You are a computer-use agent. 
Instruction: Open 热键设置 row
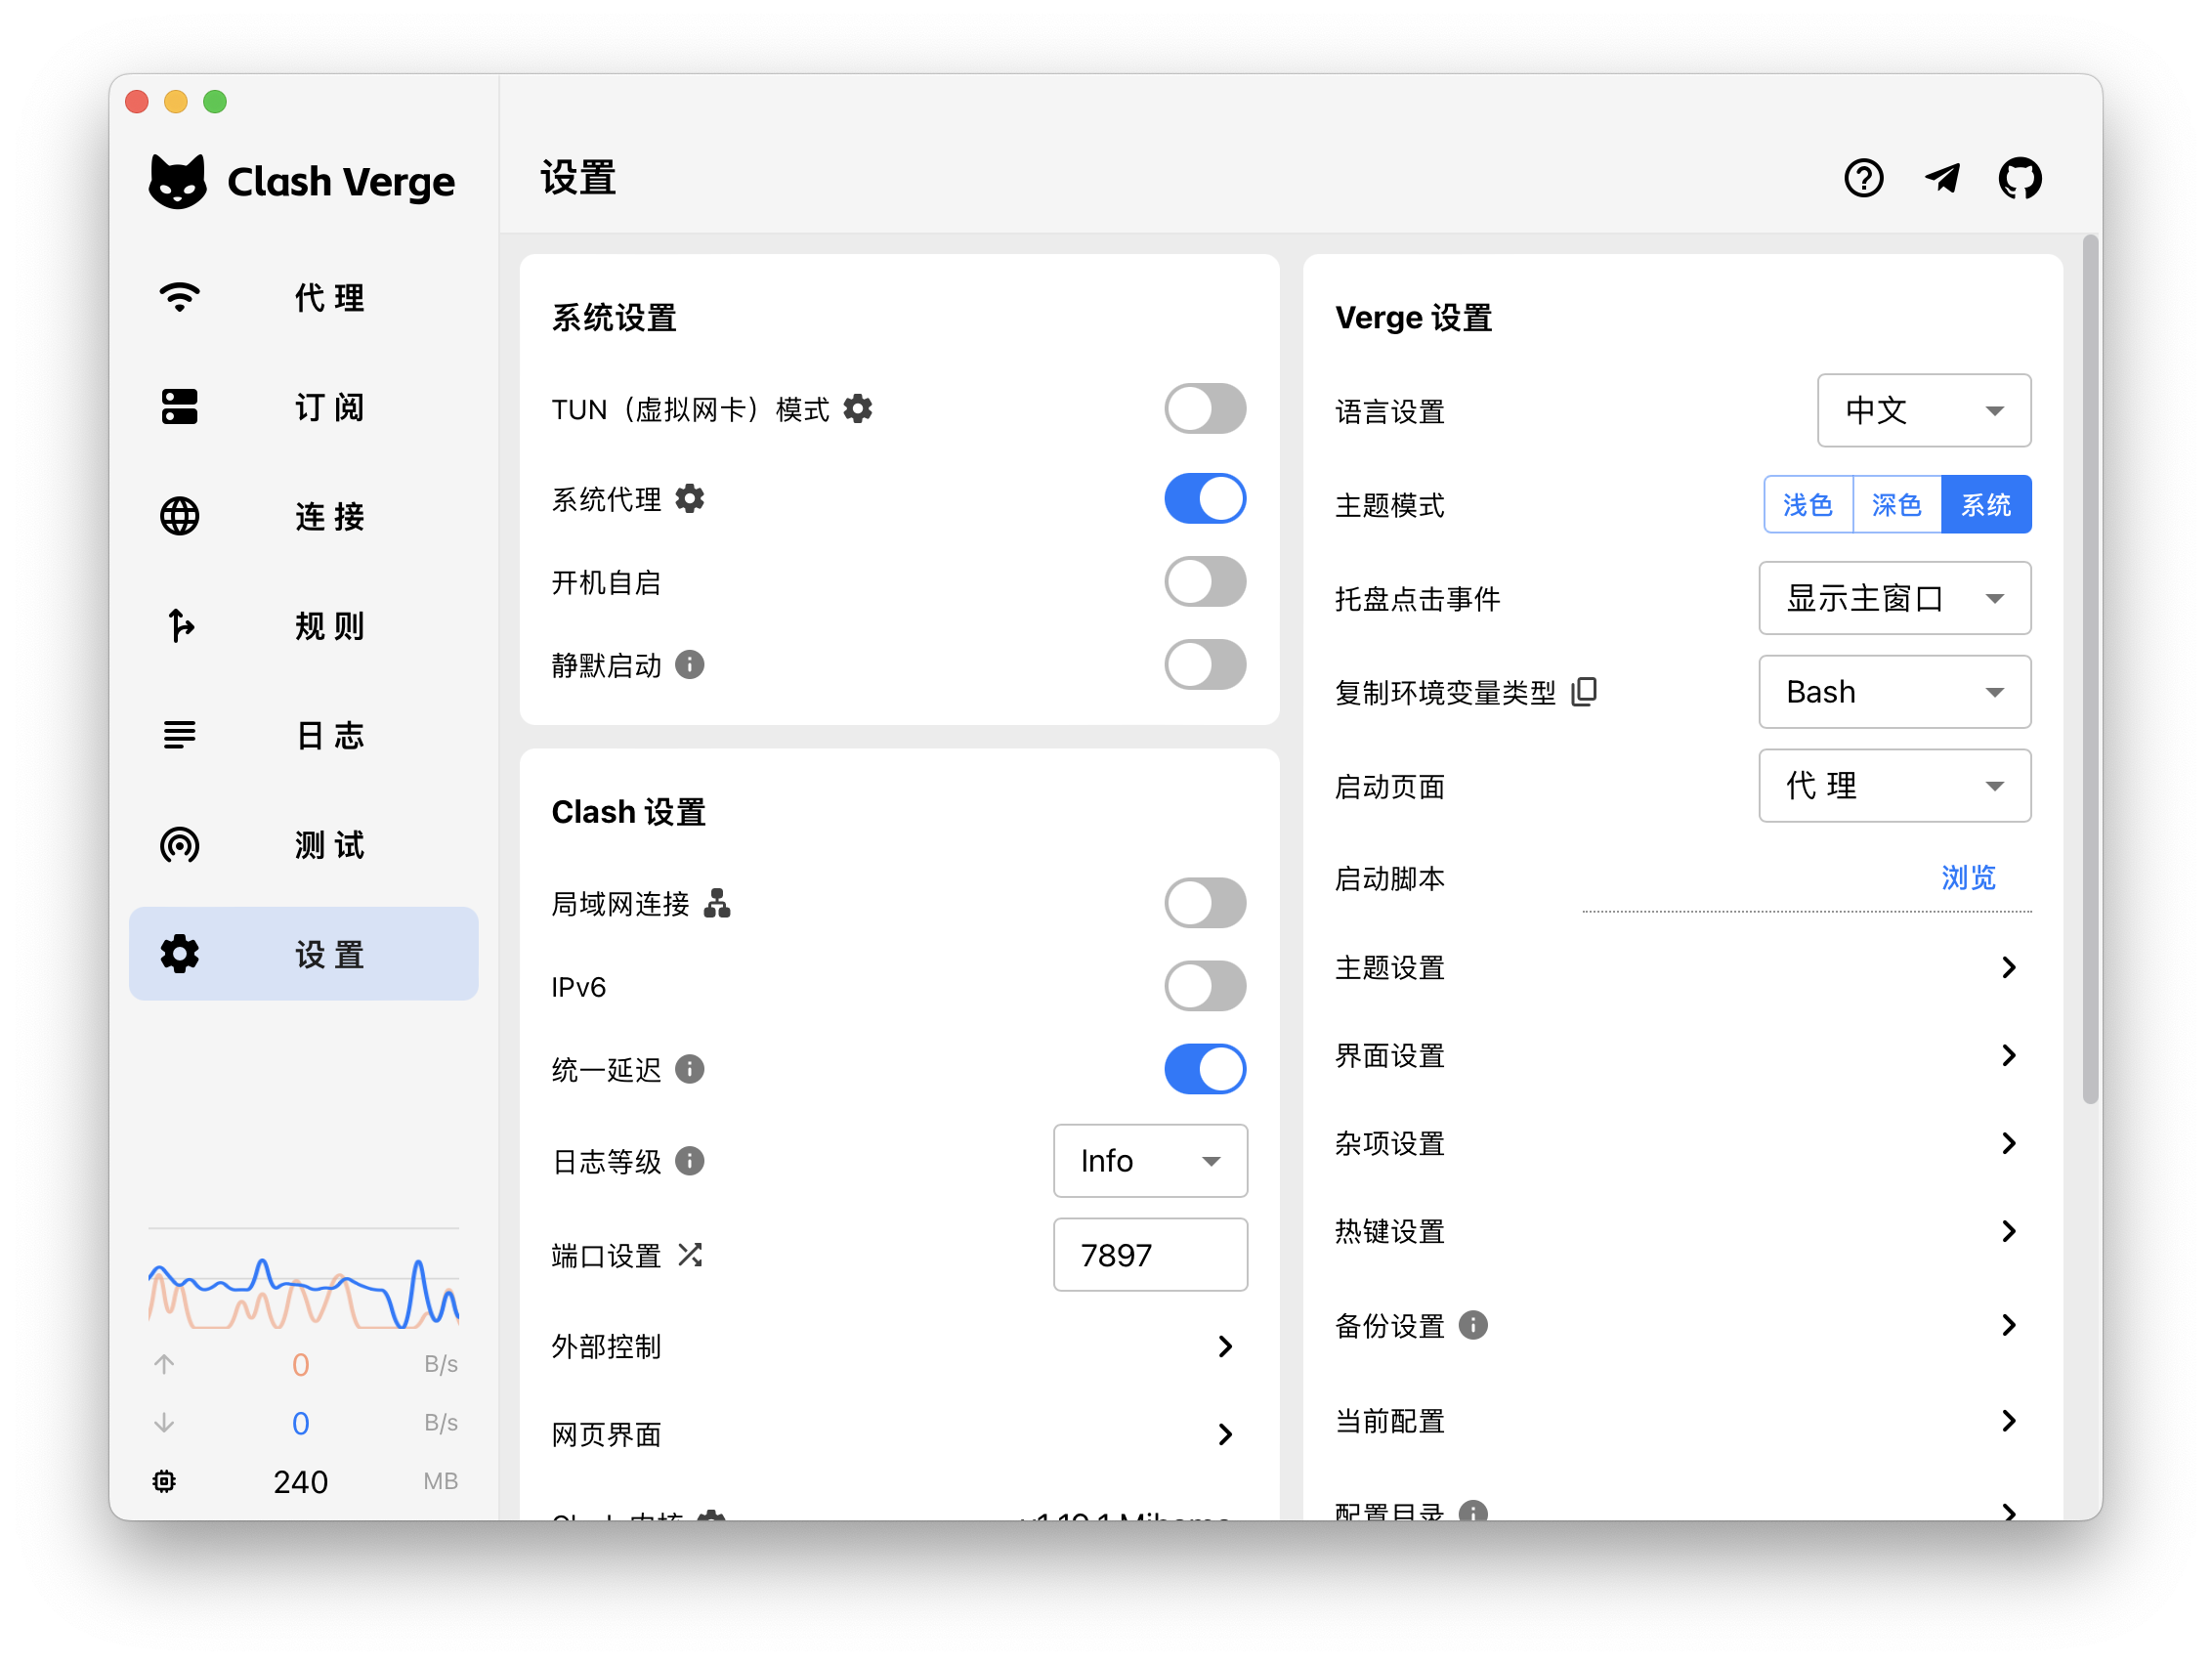click(x=1682, y=1231)
